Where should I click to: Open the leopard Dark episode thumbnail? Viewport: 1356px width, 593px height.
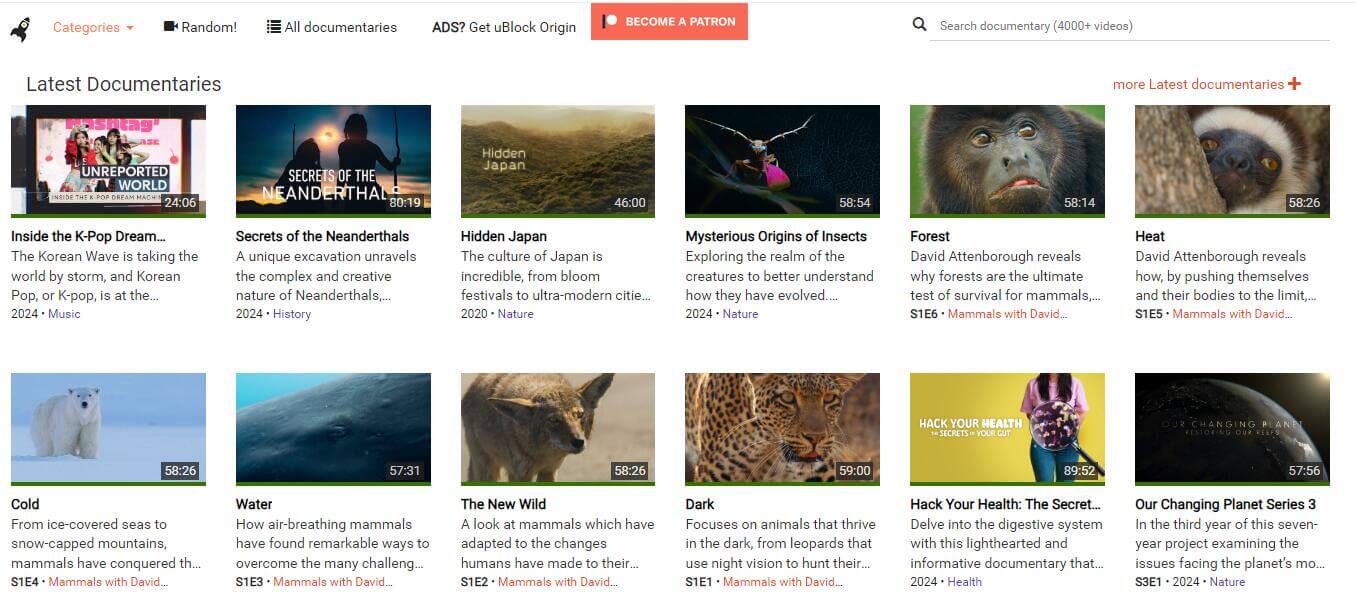[782, 428]
